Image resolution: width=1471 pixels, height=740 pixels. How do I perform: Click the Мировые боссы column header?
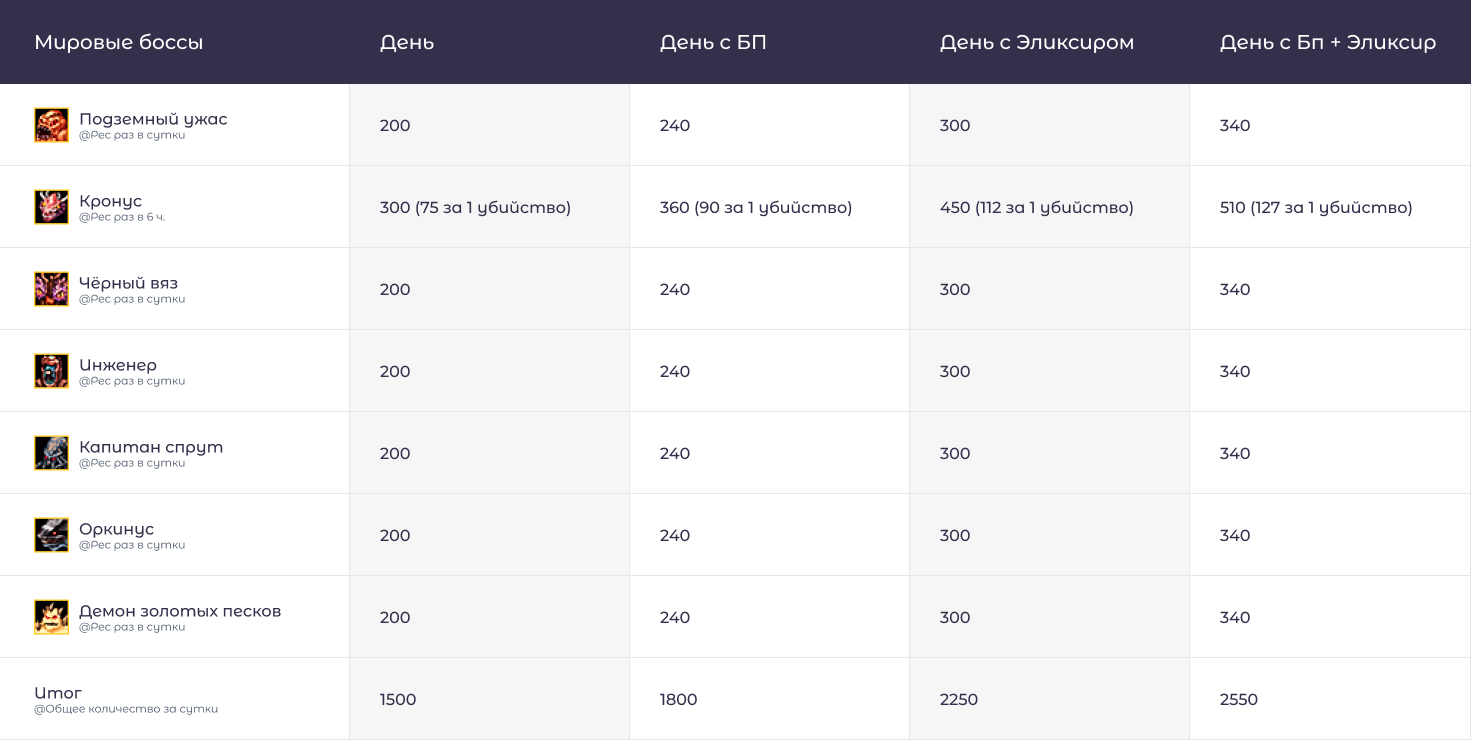pyautogui.click(x=119, y=42)
